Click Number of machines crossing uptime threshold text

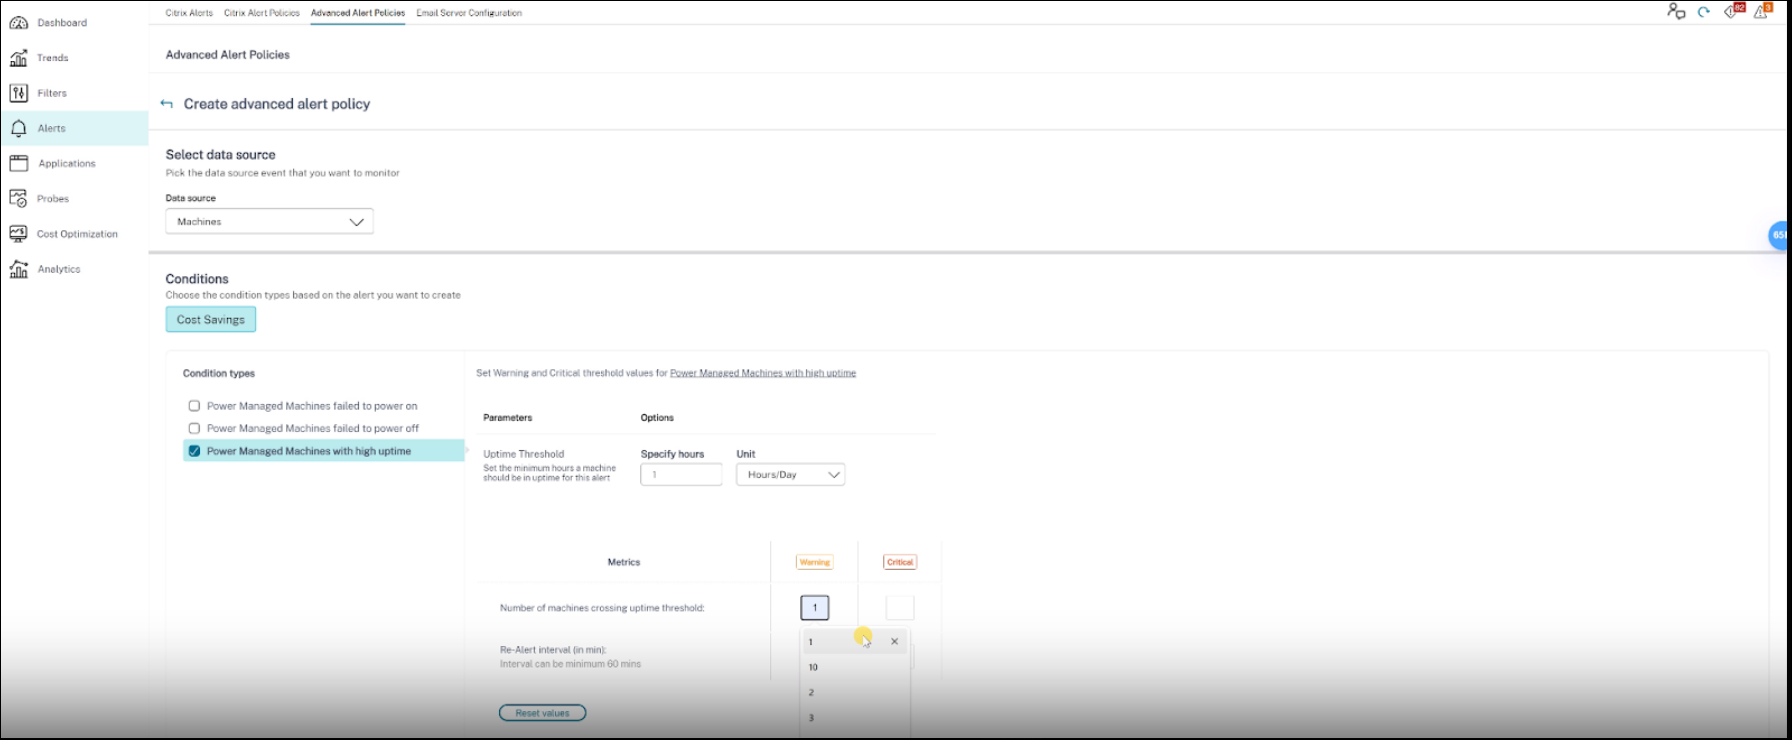[602, 608]
